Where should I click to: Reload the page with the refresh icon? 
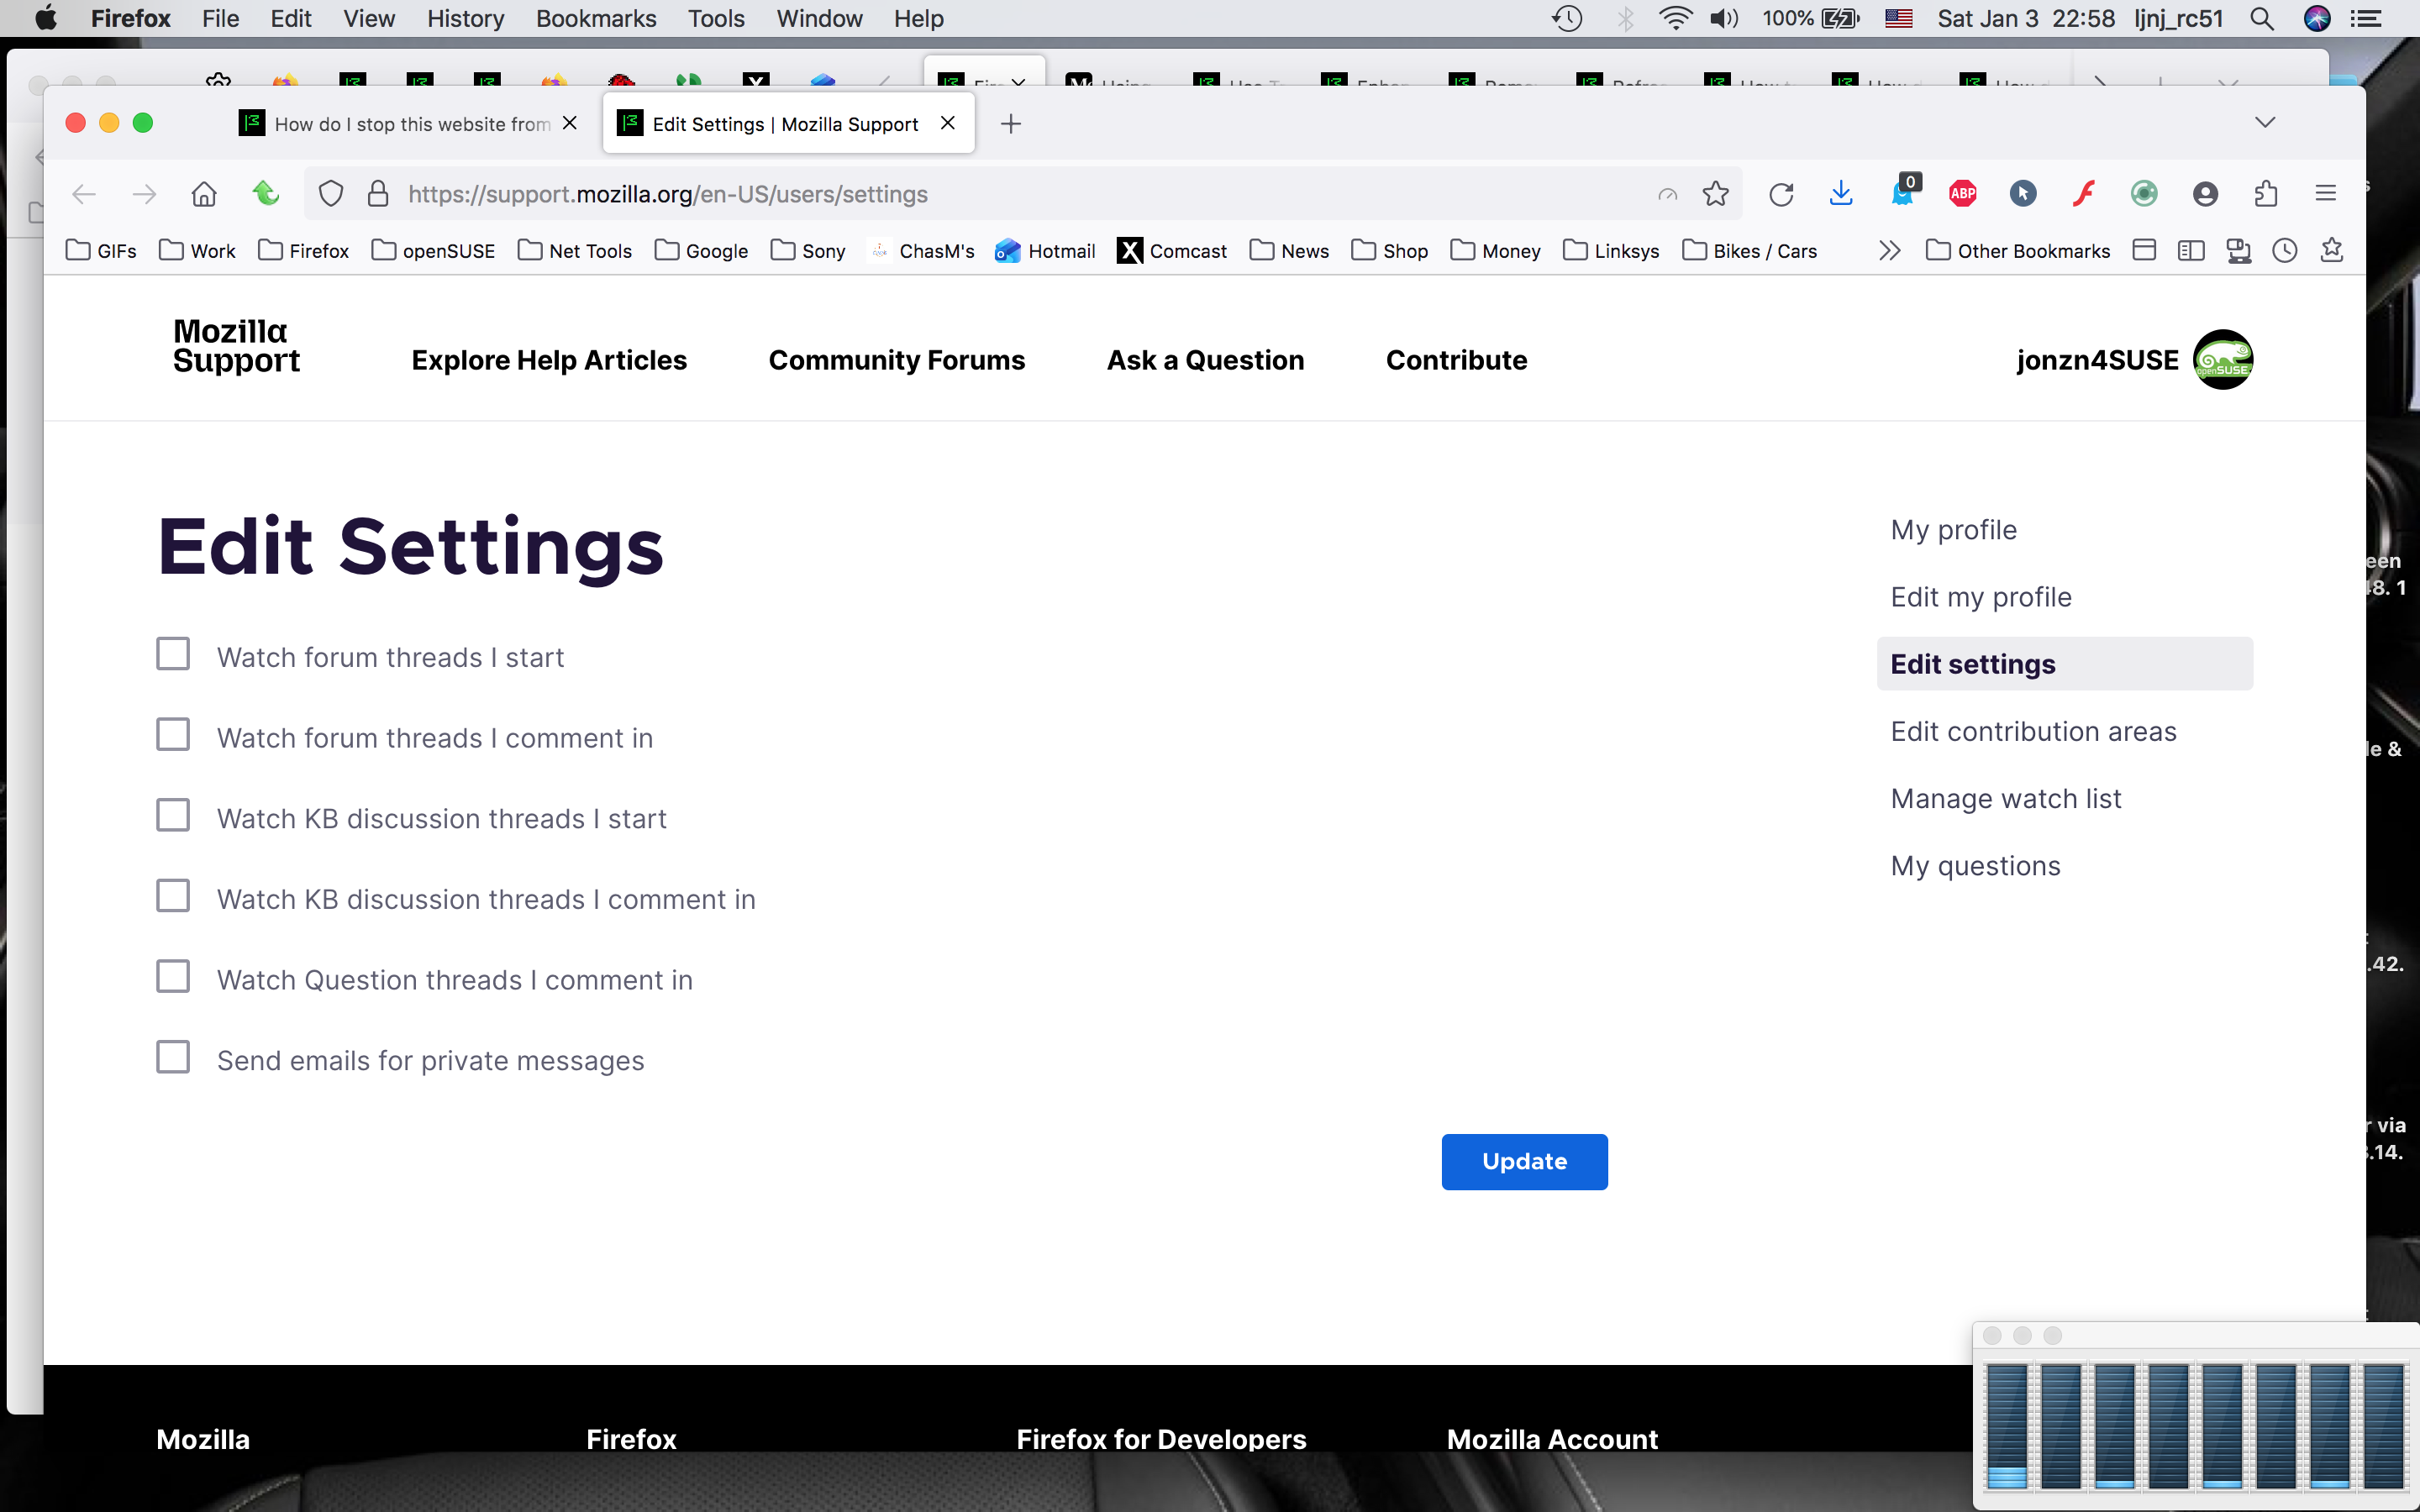coord(1780,194)
